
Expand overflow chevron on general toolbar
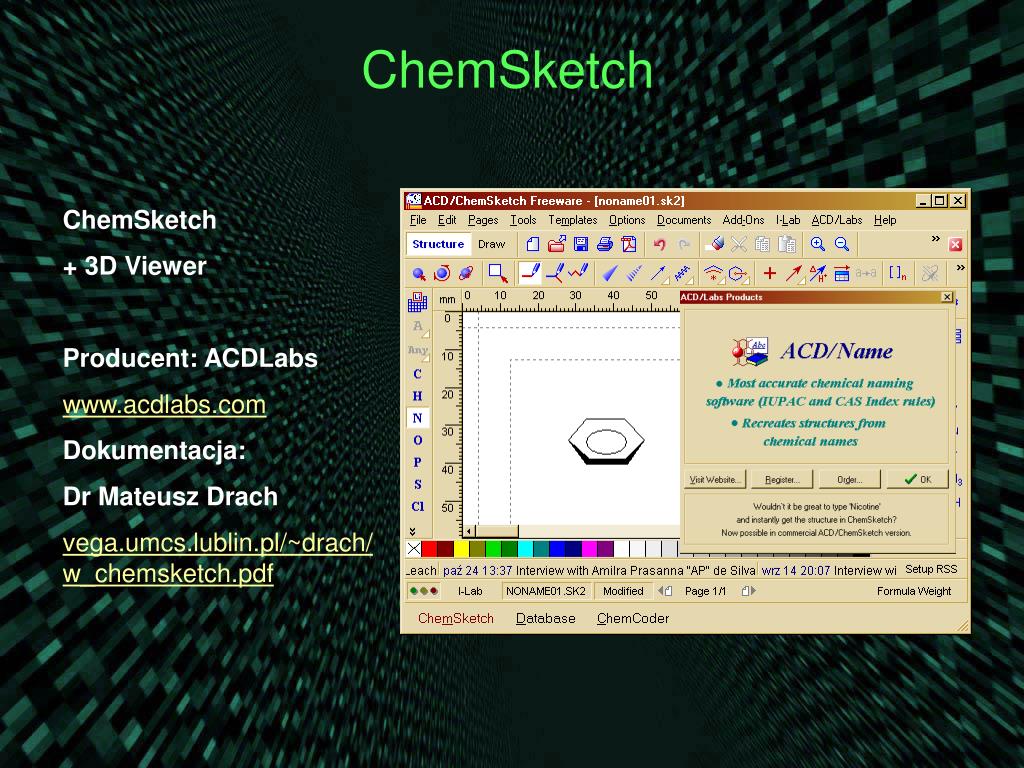pyautogui.click(x=936, y=238)
